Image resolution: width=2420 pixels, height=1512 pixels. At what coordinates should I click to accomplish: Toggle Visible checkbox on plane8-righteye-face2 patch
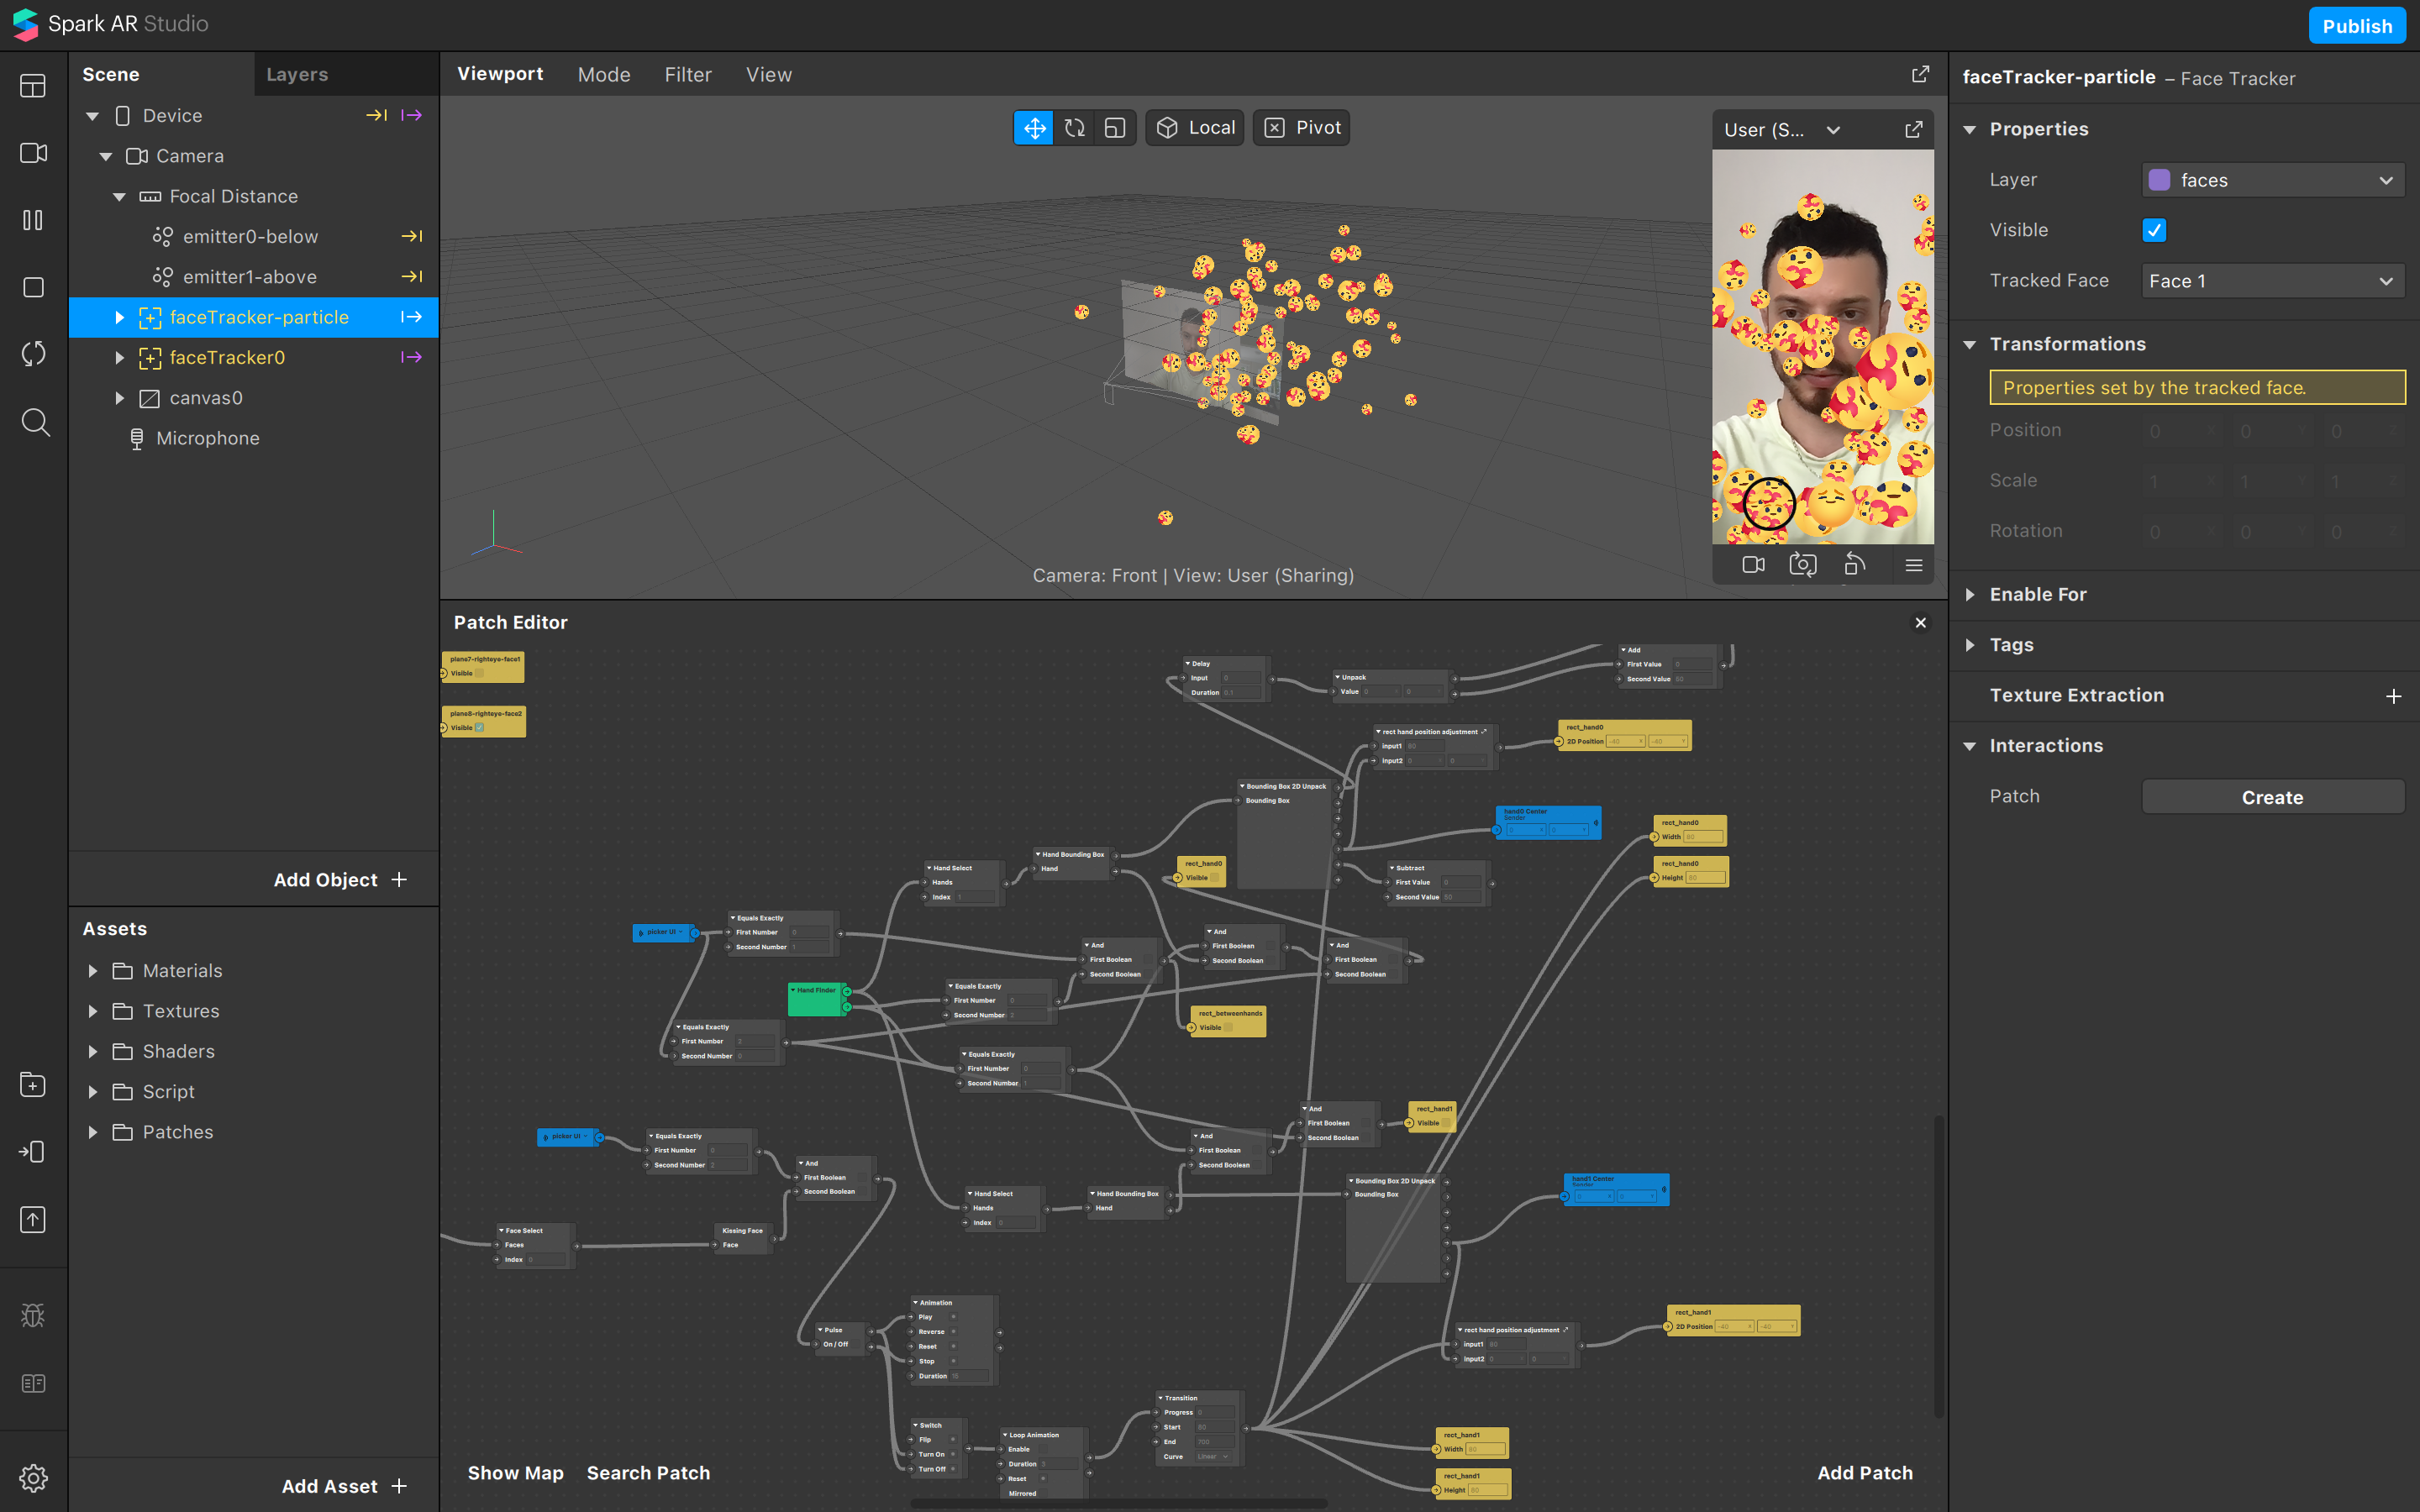point(479,728)
